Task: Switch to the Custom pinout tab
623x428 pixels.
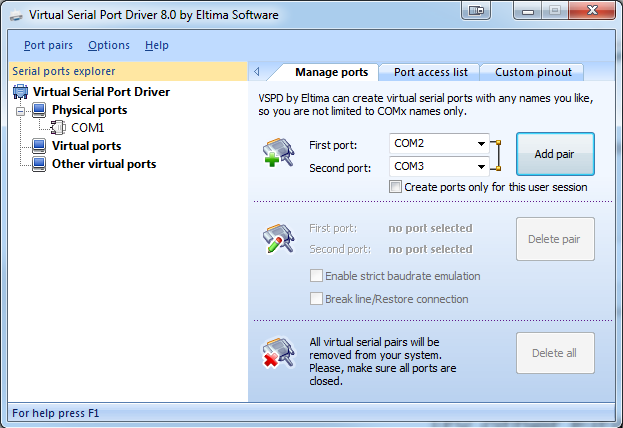Action: point(533,72)
